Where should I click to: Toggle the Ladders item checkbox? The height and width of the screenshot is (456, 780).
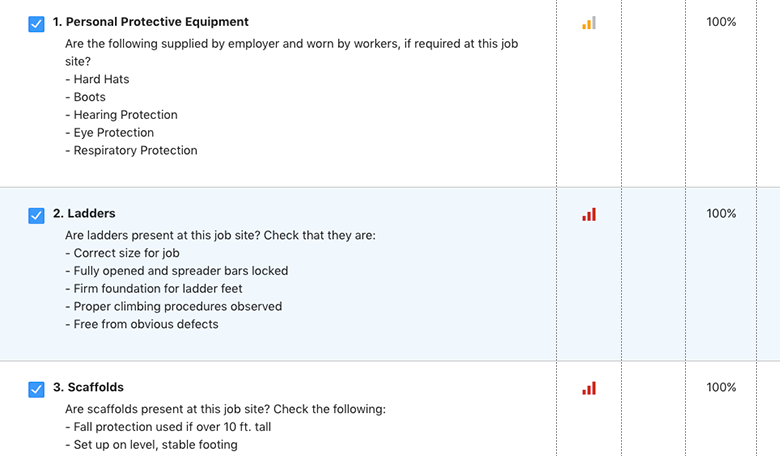pyautogui.click(x=37, y=215)
